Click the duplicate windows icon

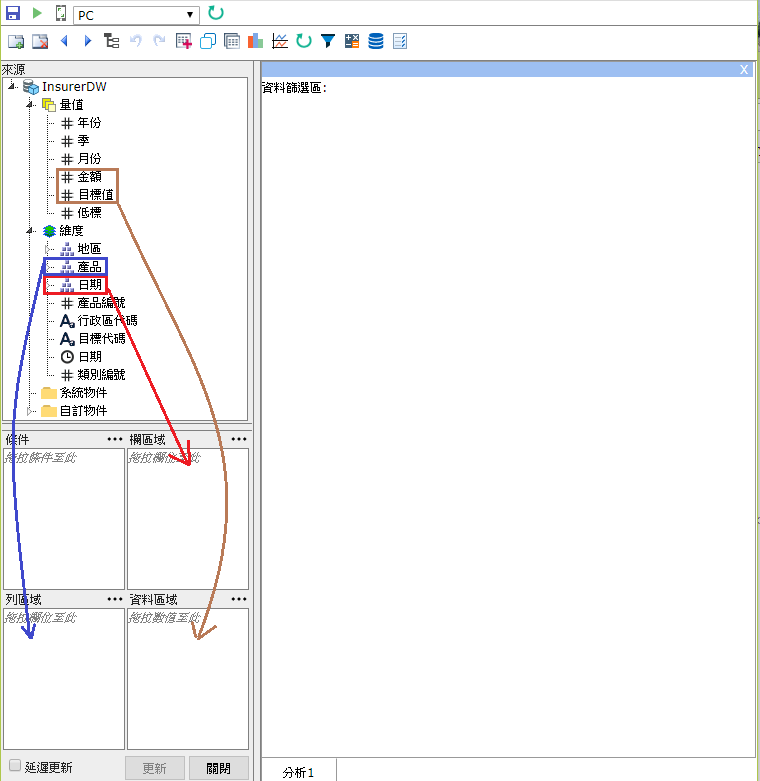click(208, 41)
